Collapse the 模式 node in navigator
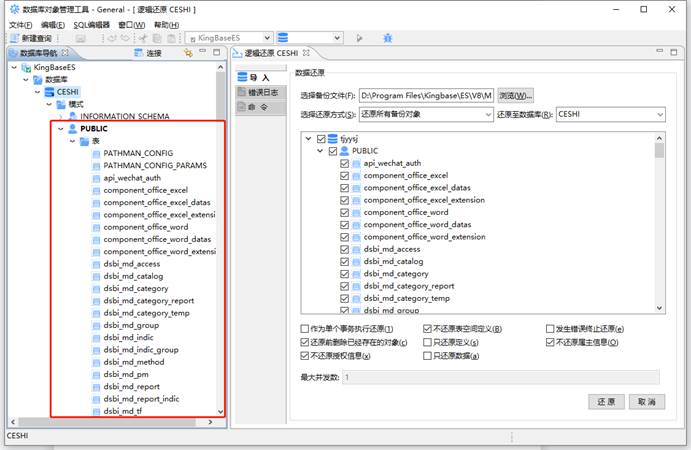The image size is (691, 450). (x=49, y=104)
